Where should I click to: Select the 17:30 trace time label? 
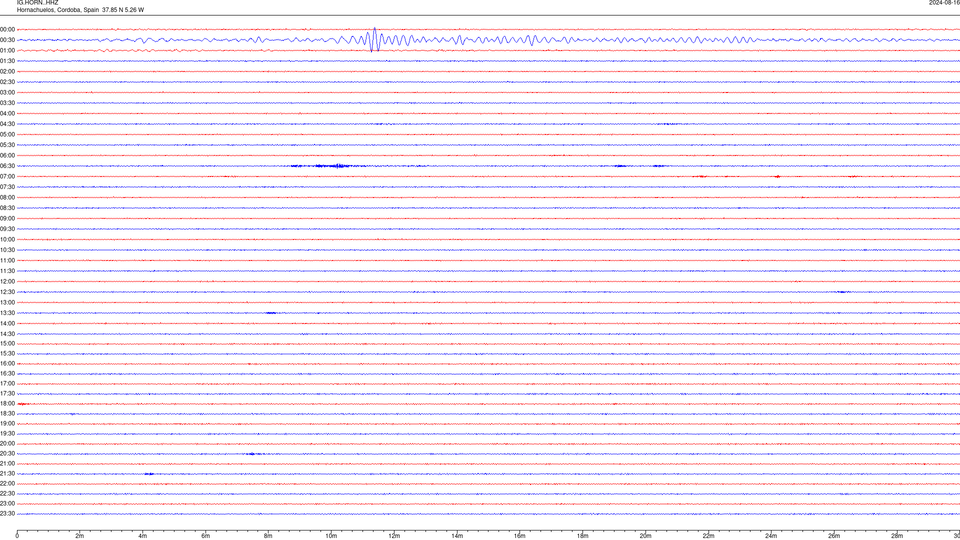[7, 394]
